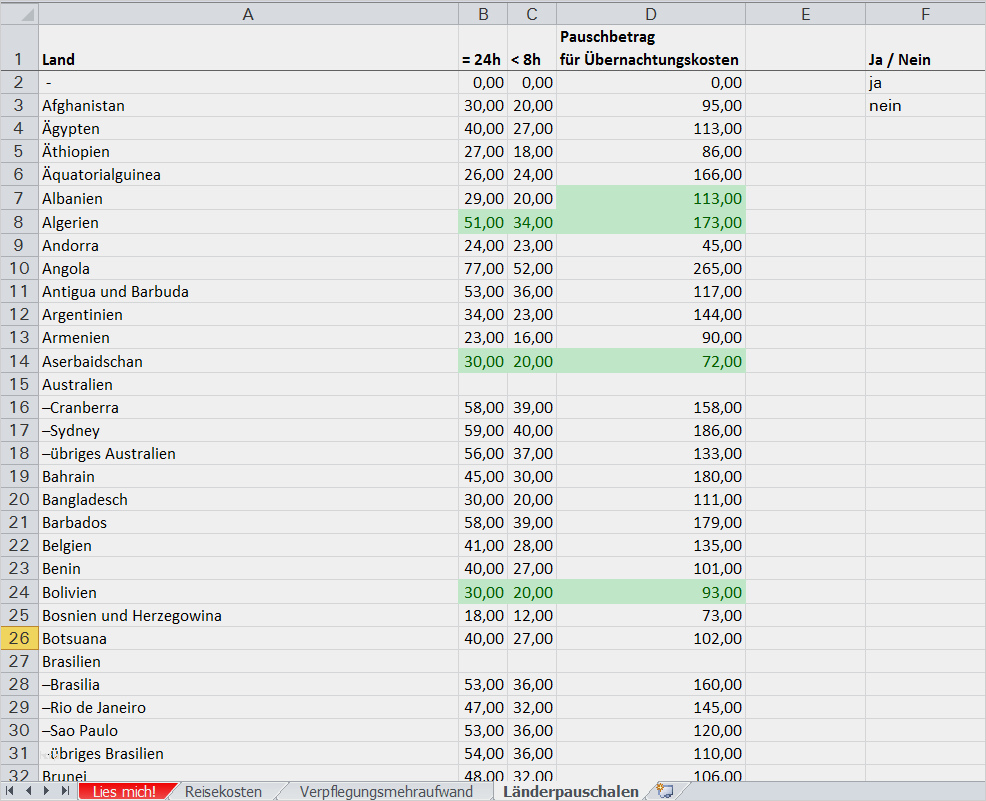Select the '–Sao Paulo' cell
The height and width of the screenshot is (801, 986).
[248, 730]
